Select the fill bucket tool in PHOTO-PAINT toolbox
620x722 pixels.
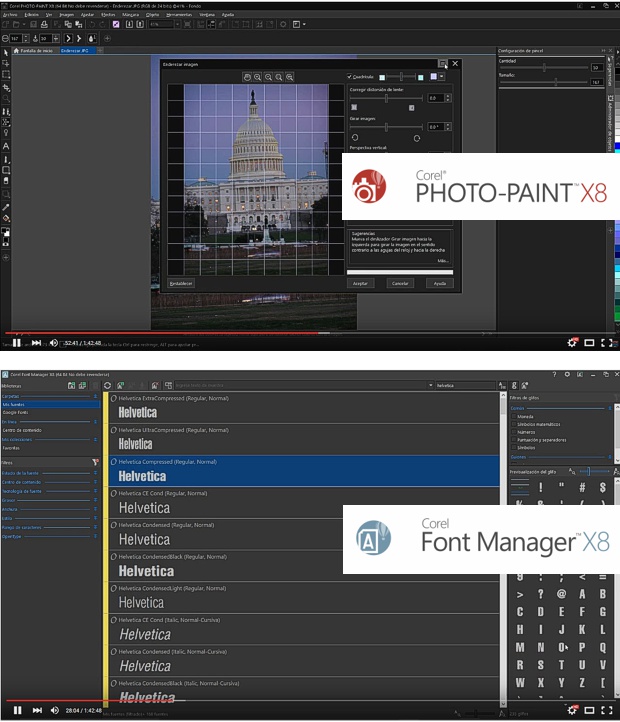pos(6,218)
